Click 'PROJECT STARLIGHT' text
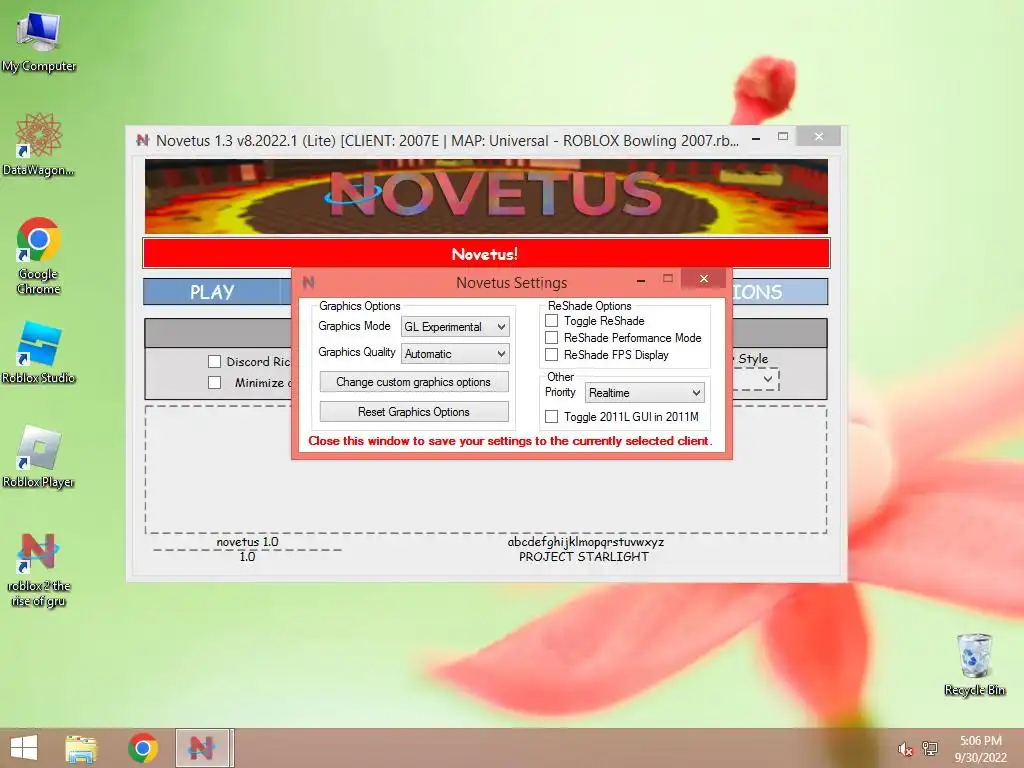The height and width of the screenshot is (768, 1024). pos(584,556)
